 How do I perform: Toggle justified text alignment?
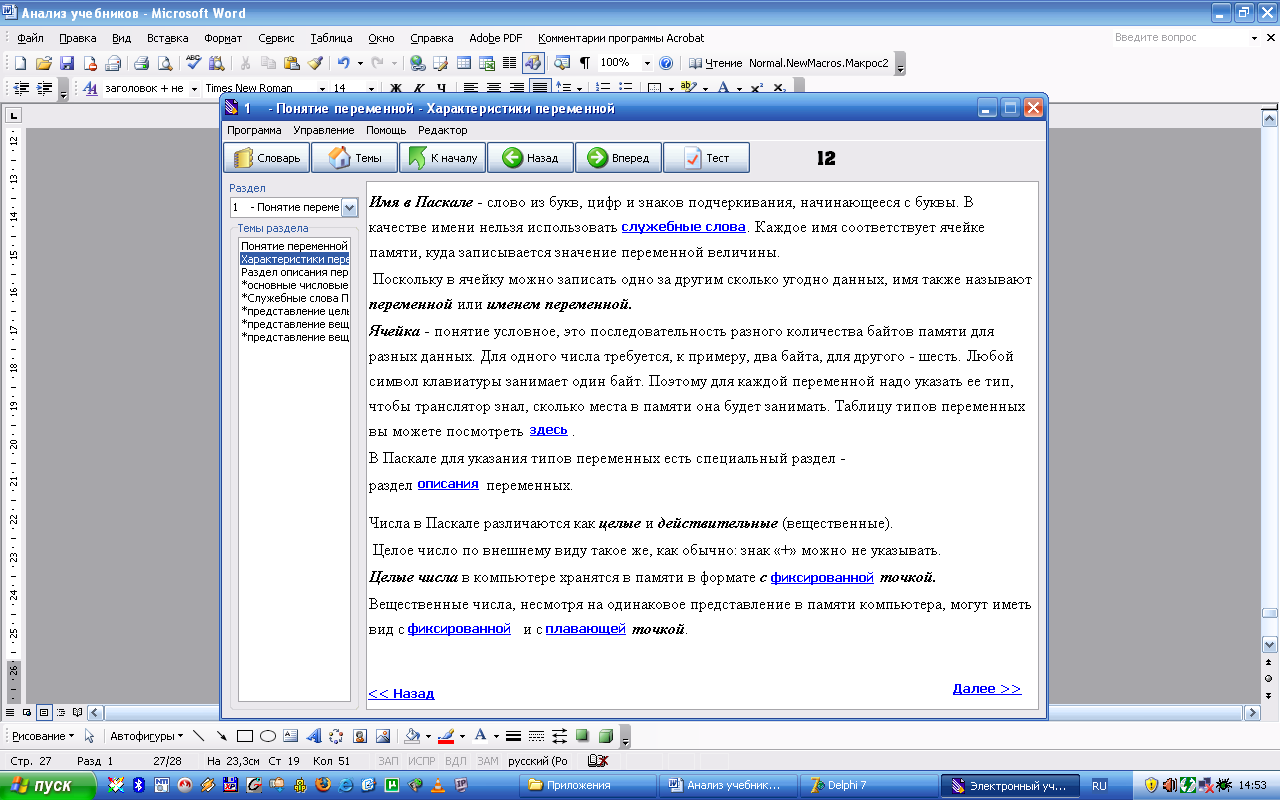click(x=539, y=89)
